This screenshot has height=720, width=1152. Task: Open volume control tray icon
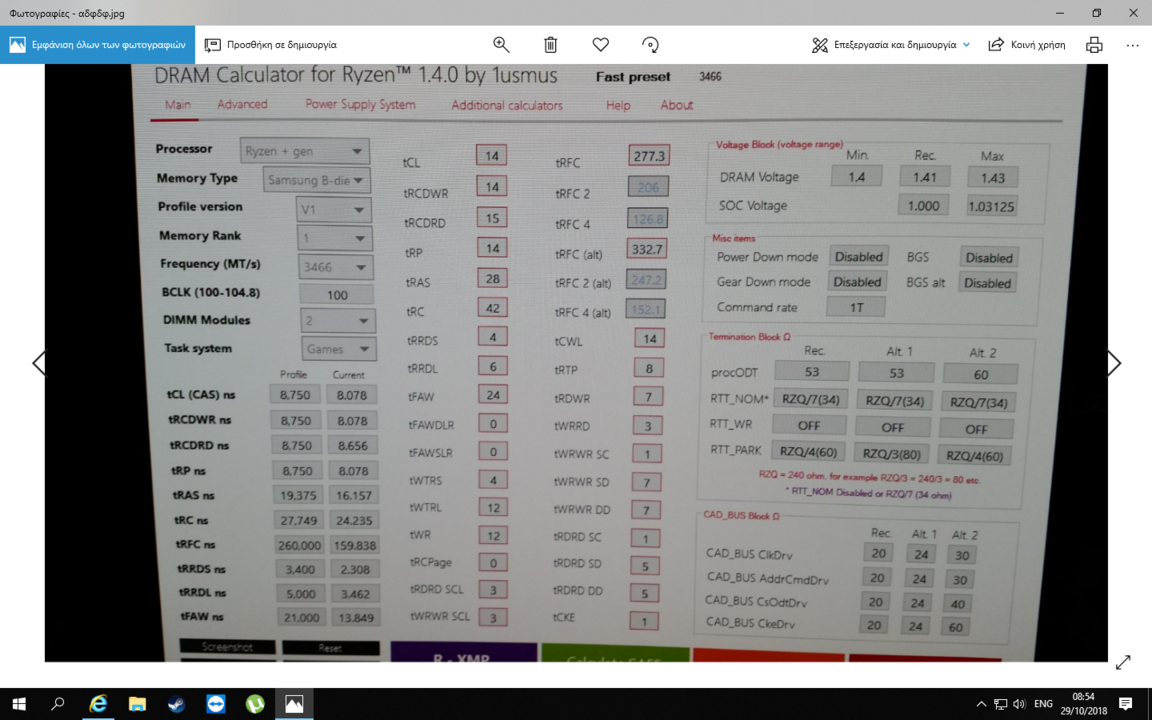pos(1019,704)
